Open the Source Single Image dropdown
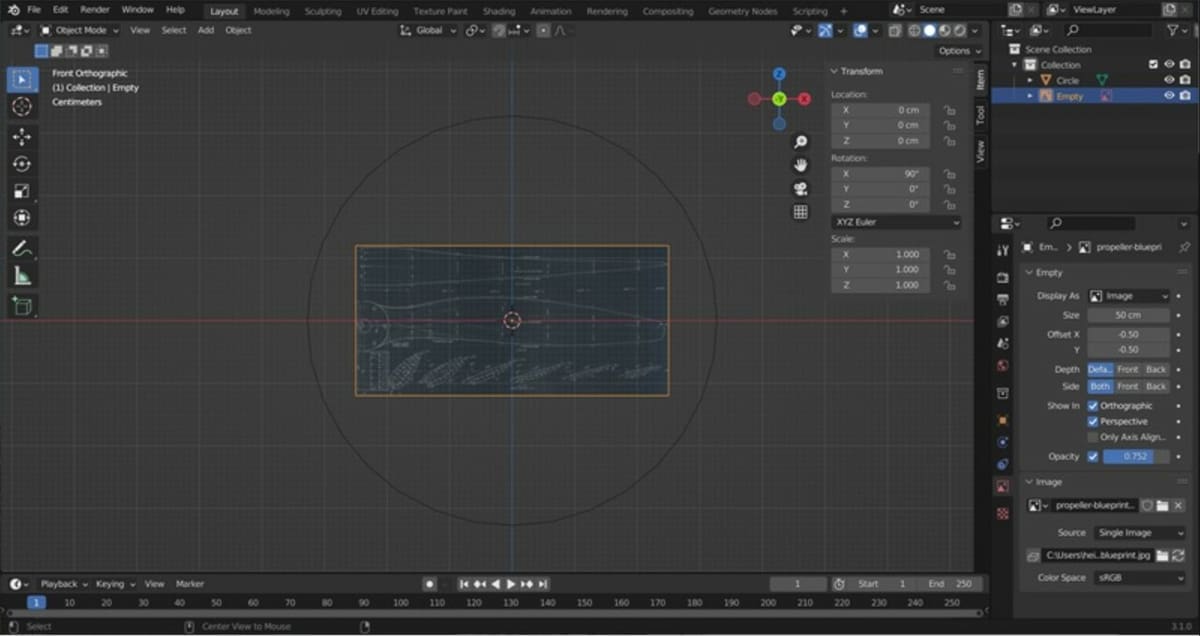Image resolution: width=1200 pixels, height=636 pixels. pyautogui.click(x=1139, y=533)
